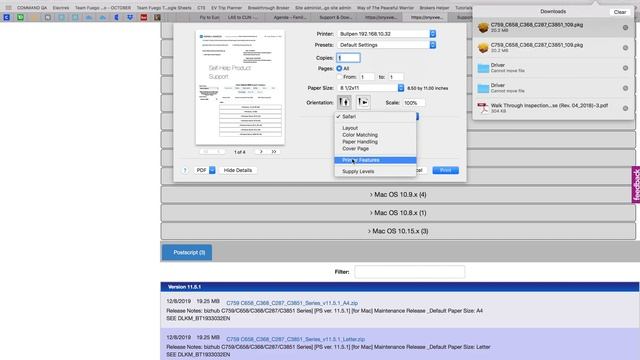Go to next preview page arrow

(261, 152)
